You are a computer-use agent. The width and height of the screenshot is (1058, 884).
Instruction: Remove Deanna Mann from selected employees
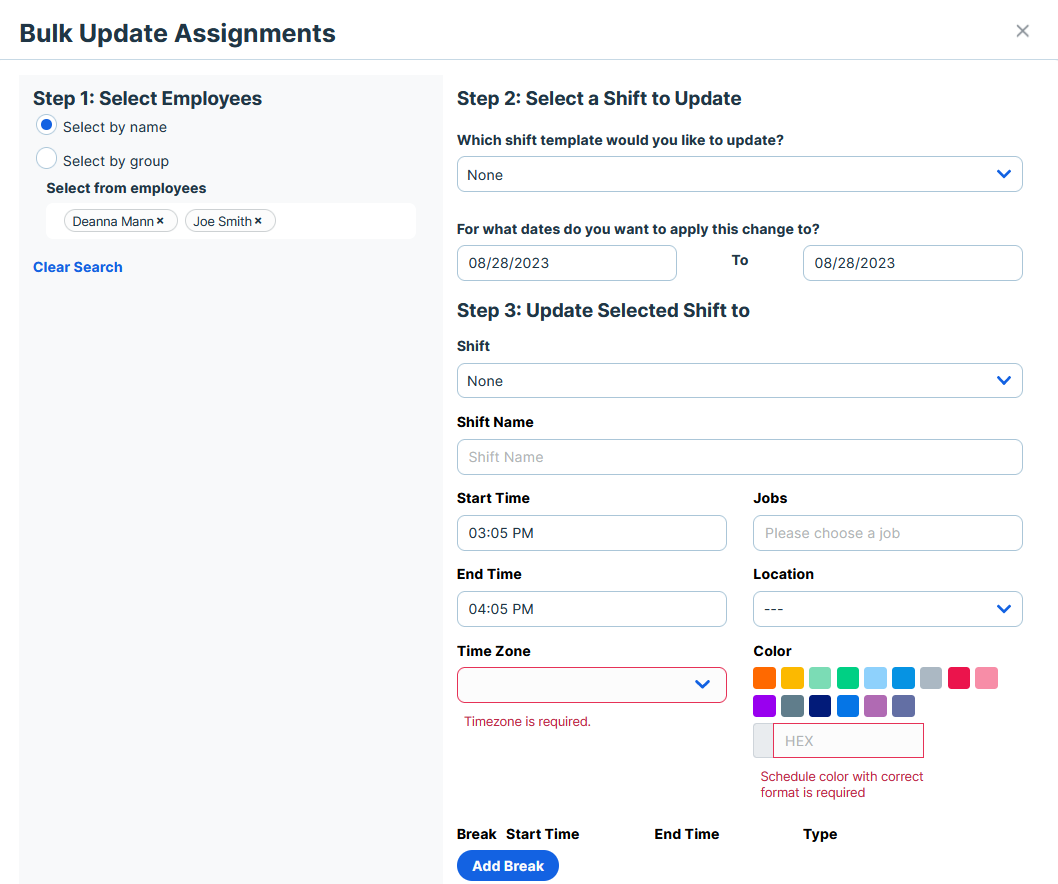pos(160,221)
